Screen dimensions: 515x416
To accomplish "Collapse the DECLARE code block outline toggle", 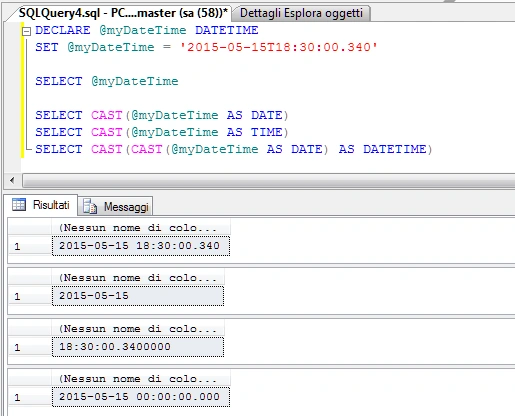I will tap(26, 31).
